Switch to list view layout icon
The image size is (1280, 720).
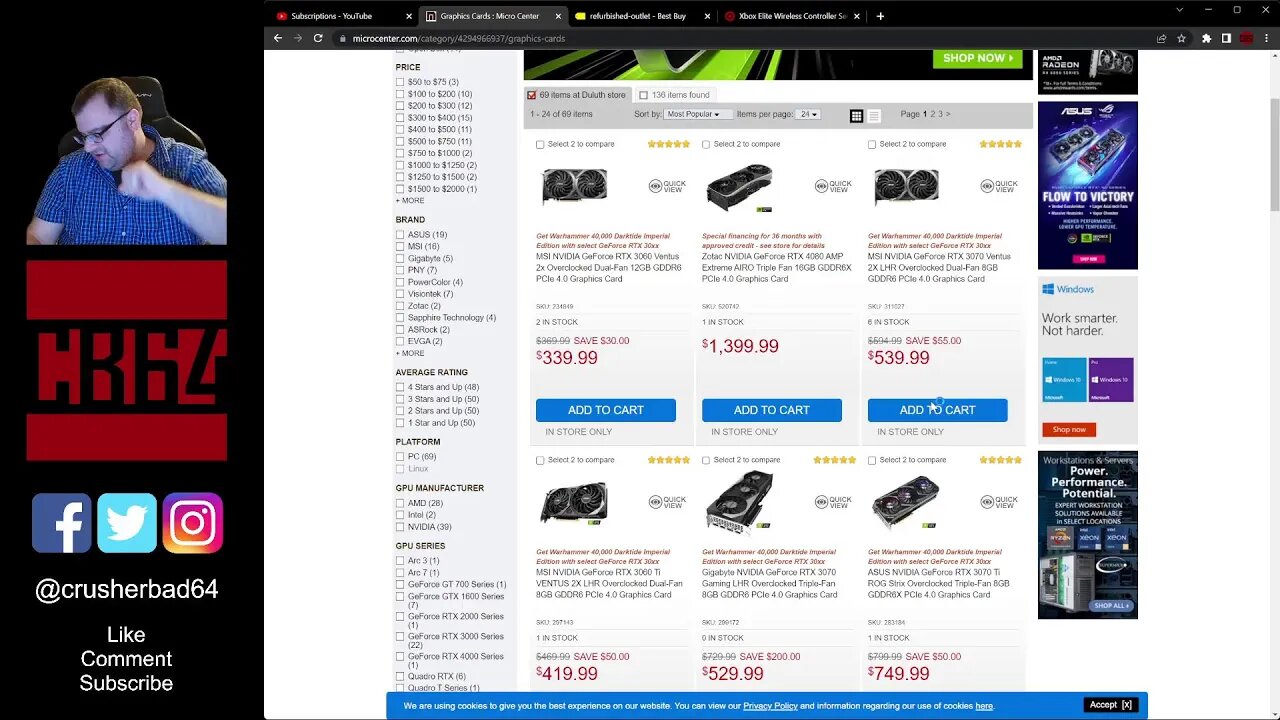coord(874,116)
